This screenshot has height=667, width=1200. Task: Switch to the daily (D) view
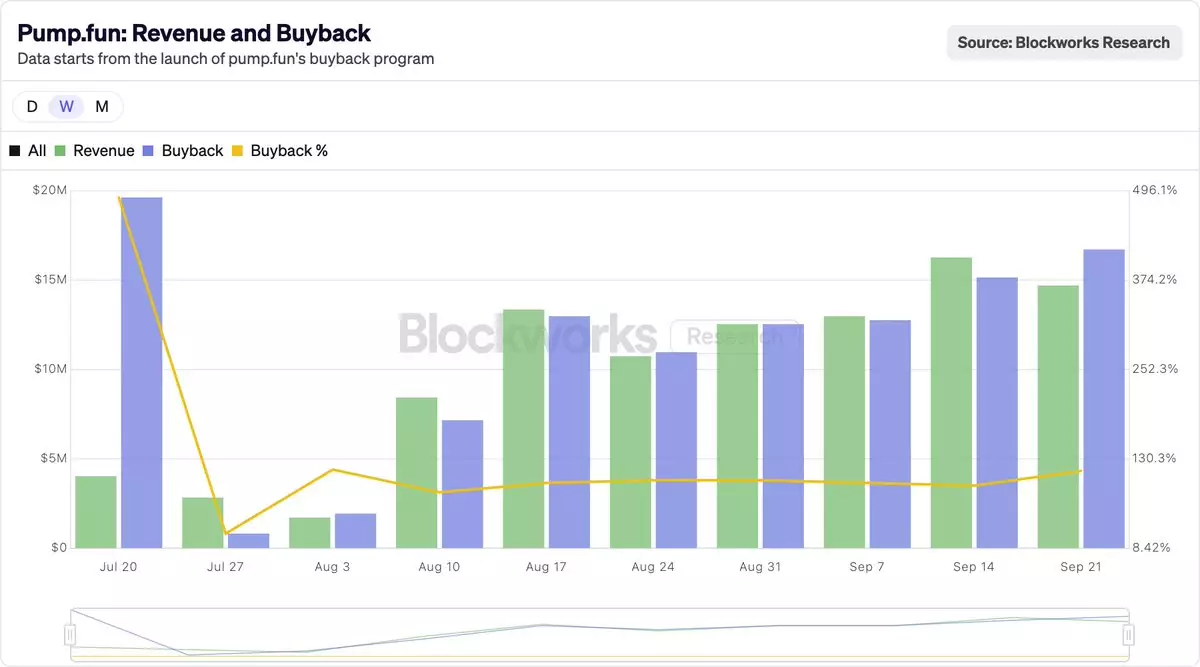click(x=32, y=106)
